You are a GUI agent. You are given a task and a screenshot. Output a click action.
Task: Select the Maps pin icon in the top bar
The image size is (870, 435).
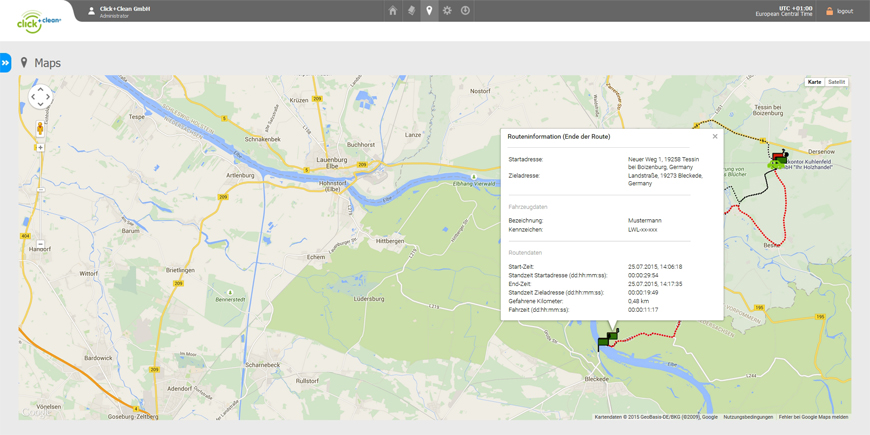(x=429, y=11)
